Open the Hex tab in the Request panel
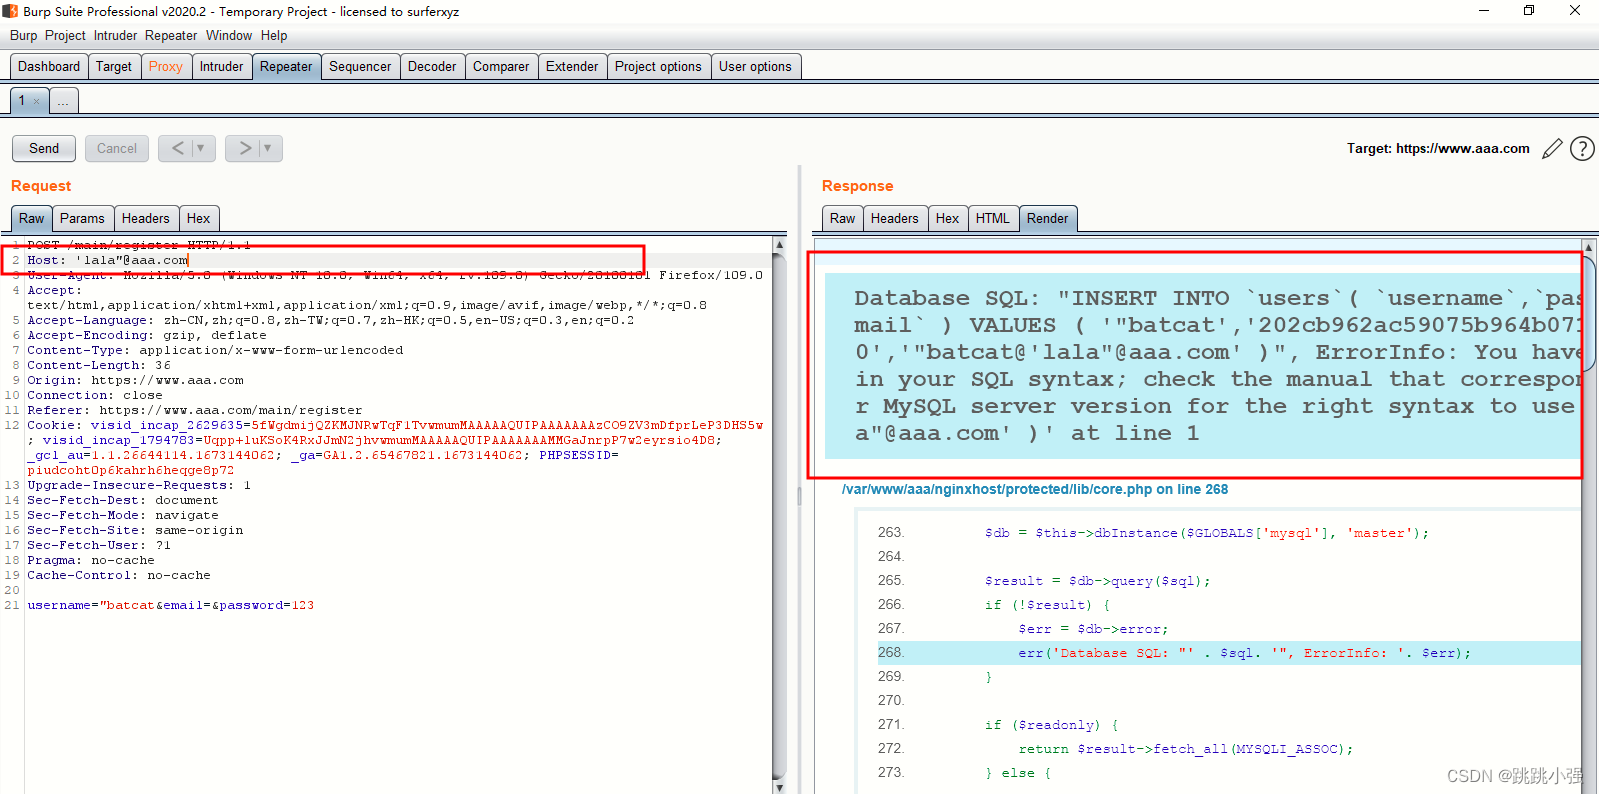This screenshot has height=794, width=1599. pyautogui.click(x=199, y=218)
